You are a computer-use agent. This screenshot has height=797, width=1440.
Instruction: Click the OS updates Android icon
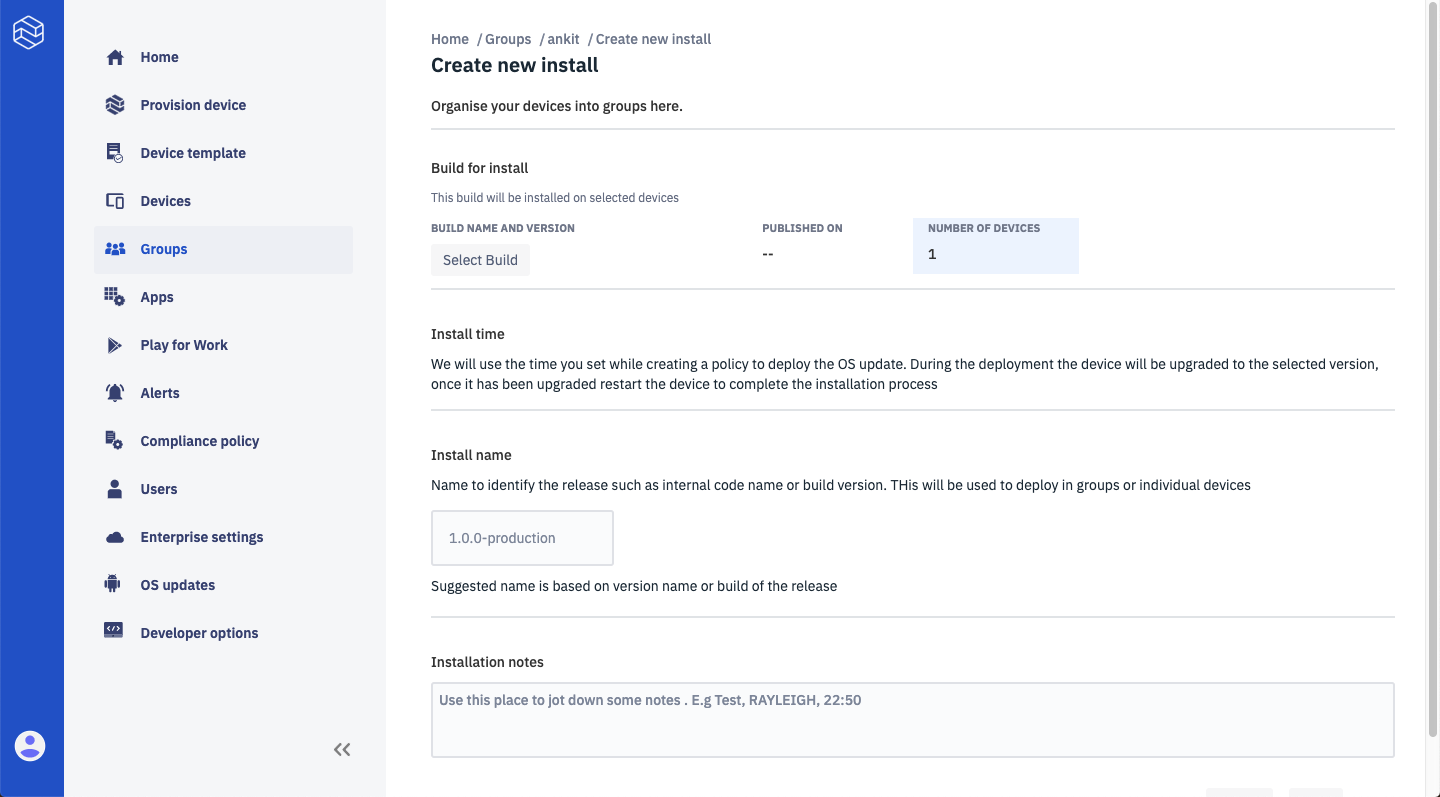[113, 585]
